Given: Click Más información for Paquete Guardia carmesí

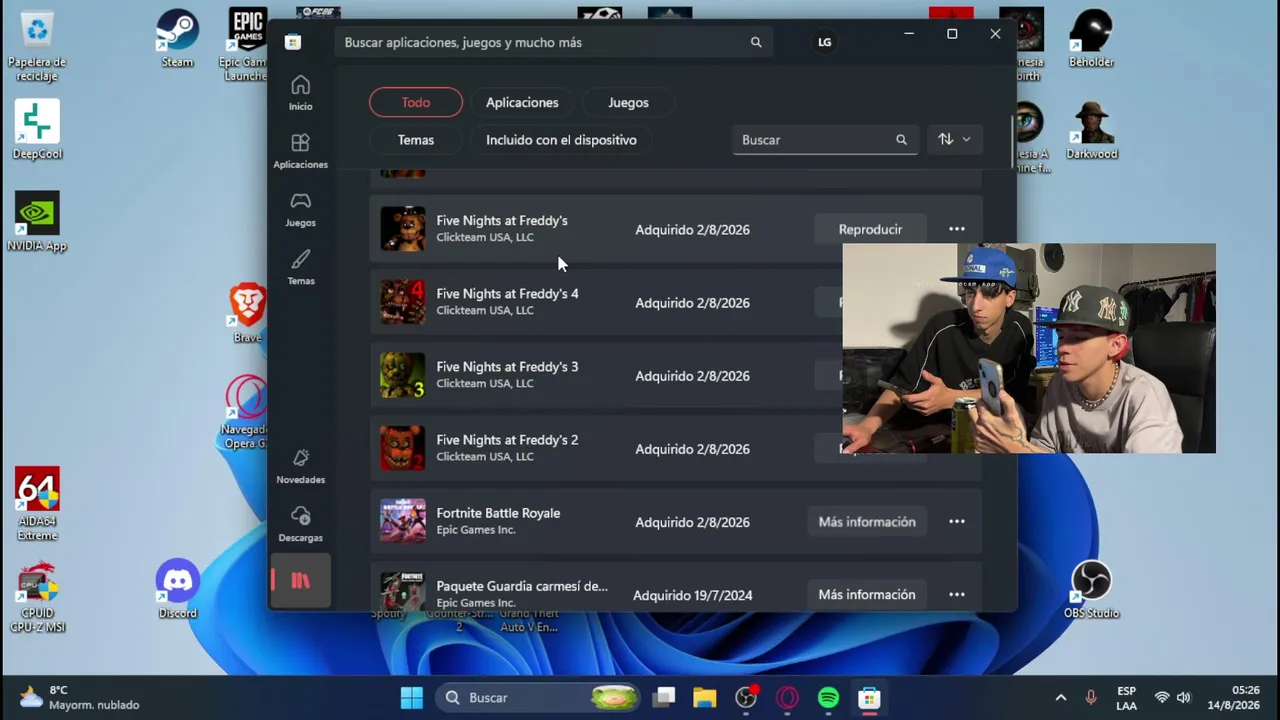Looking at the screenshot, I should click(867, 594).
